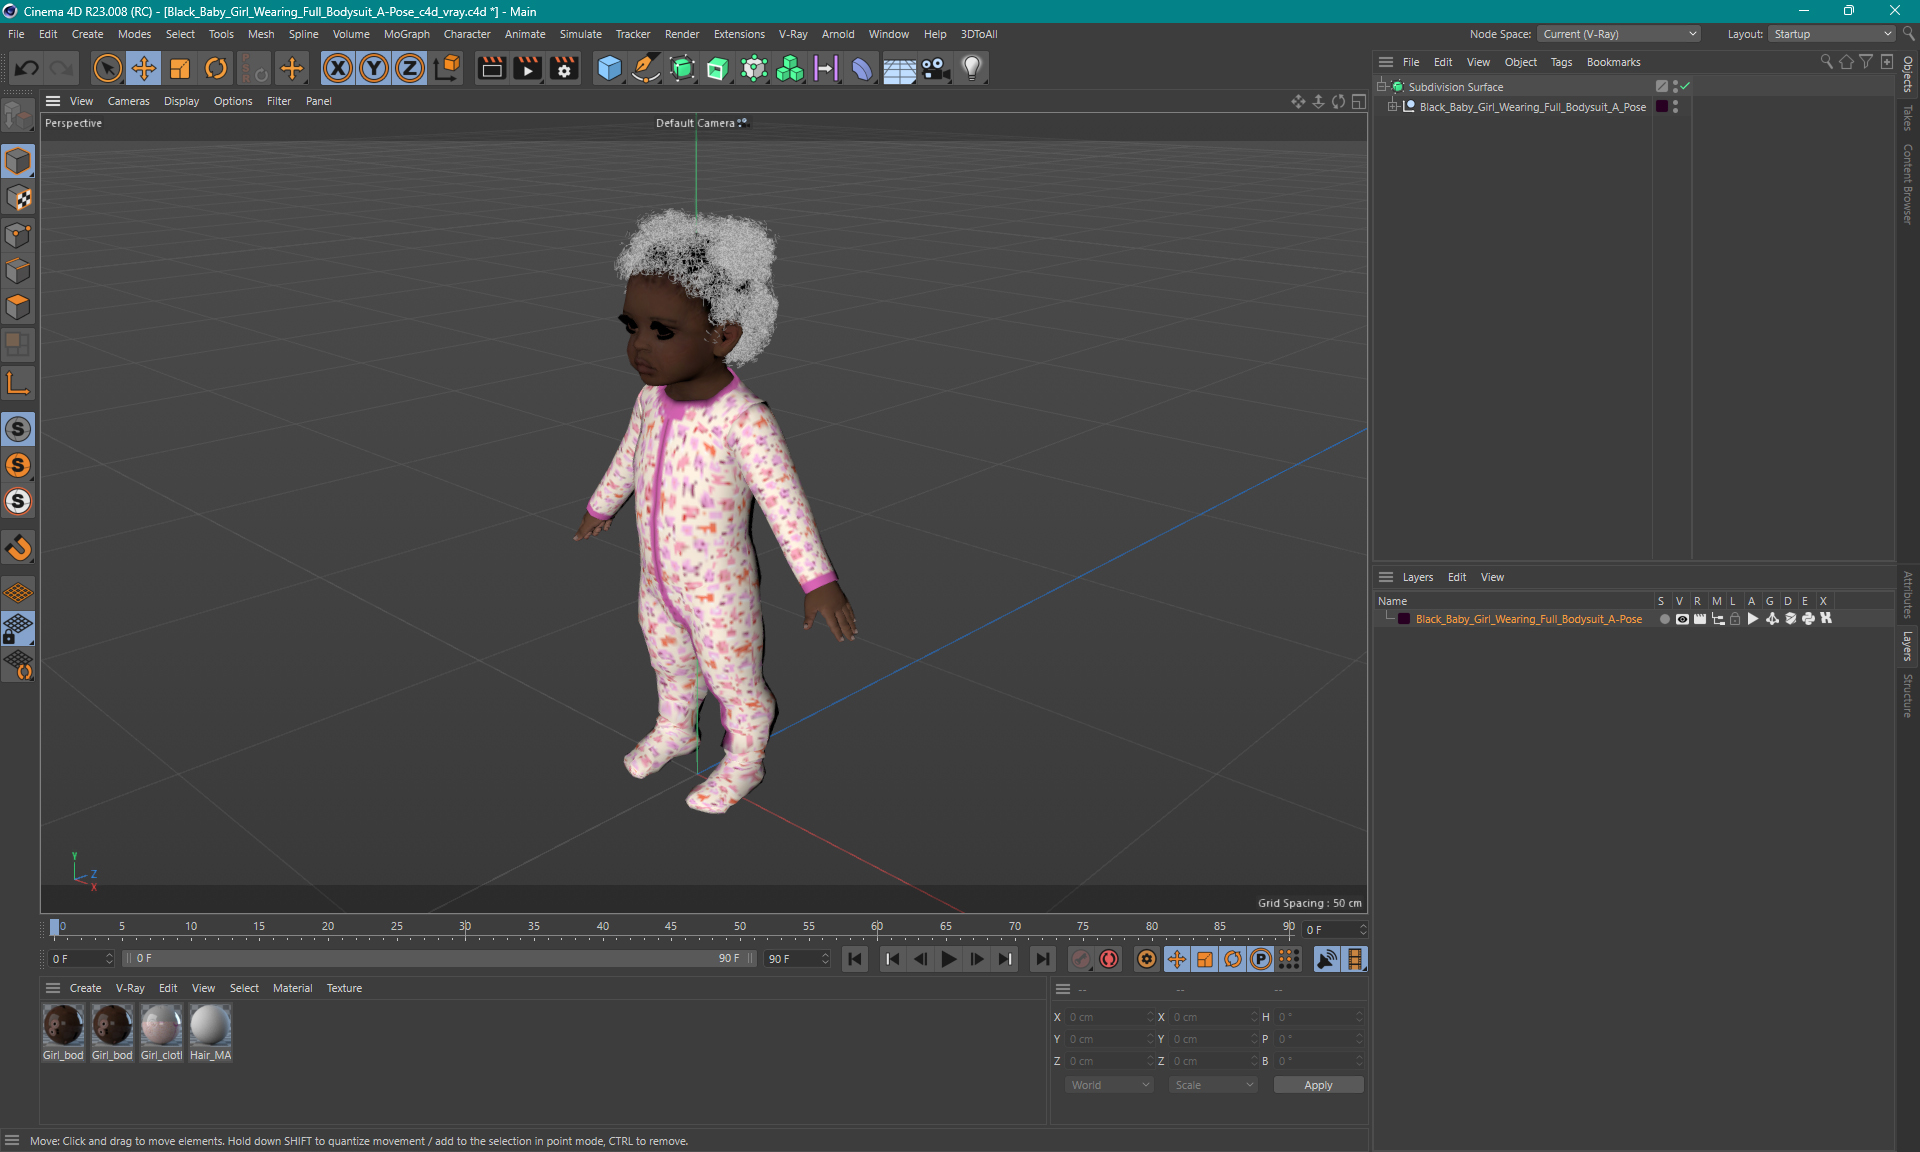
Task: Activate the Scale tool in toolbar
Action: pos(180,68)
